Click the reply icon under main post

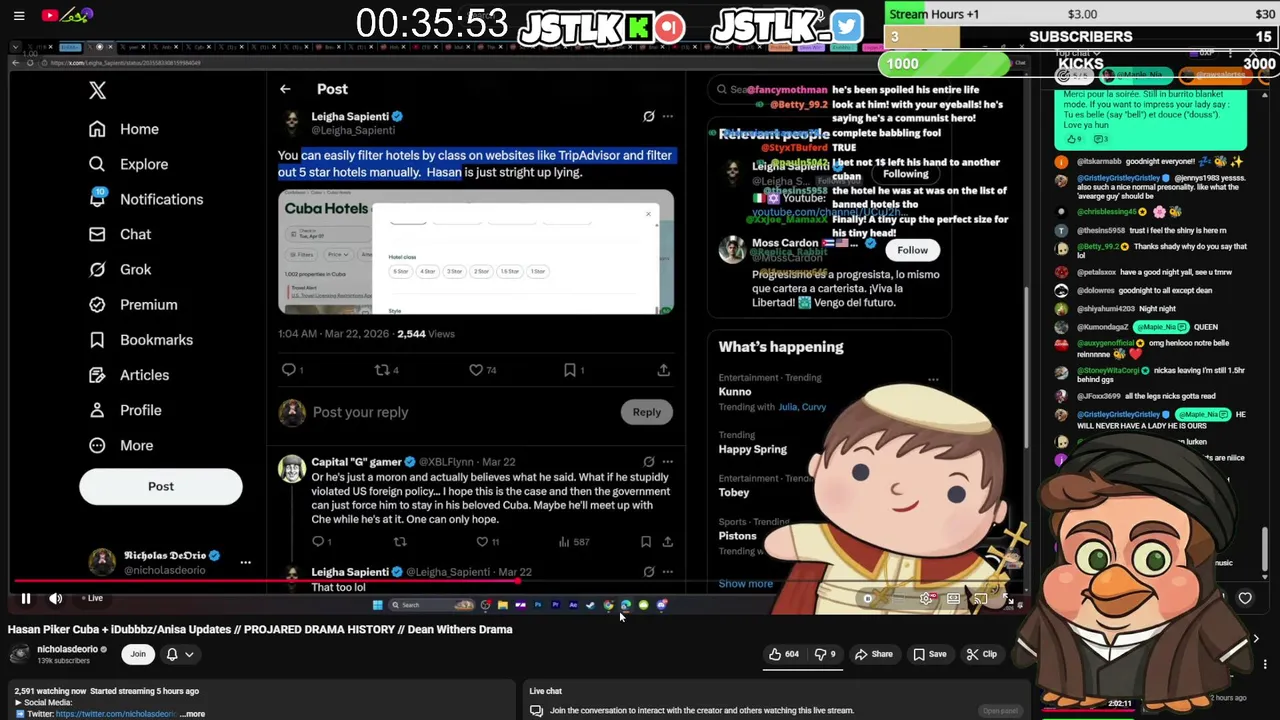click(291, 370)
